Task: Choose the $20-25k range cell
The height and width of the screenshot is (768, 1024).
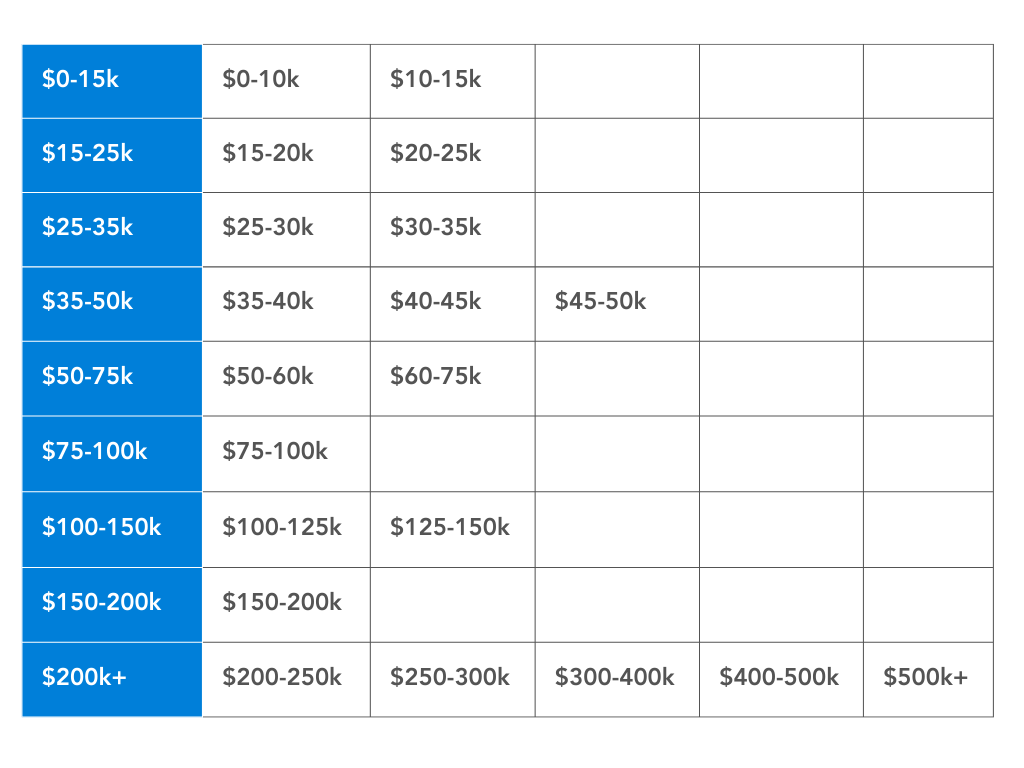Action: (452, 154)
